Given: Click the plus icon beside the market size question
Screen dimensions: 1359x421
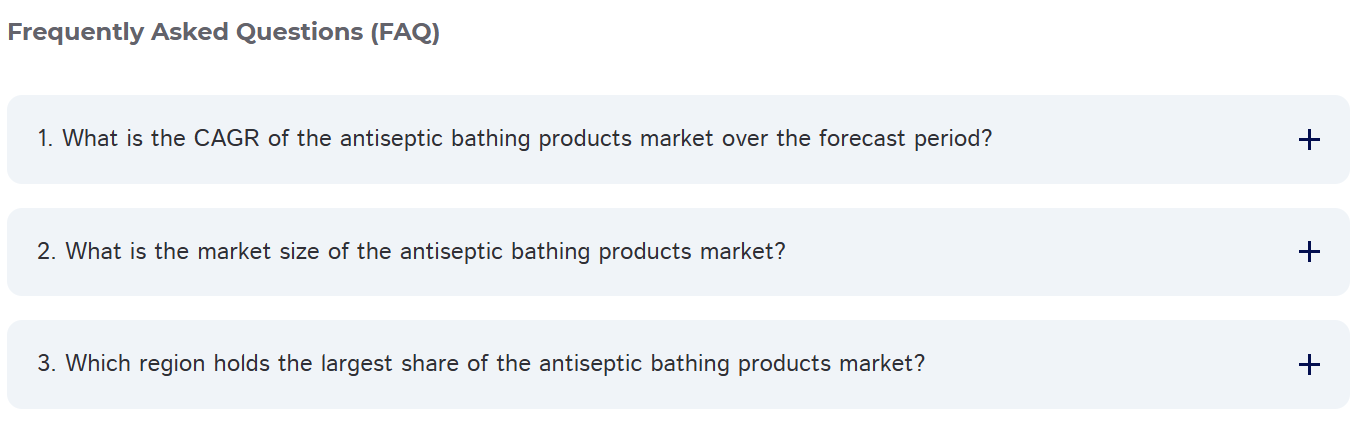Looking at the screenshot, I should click(1308, 252).
